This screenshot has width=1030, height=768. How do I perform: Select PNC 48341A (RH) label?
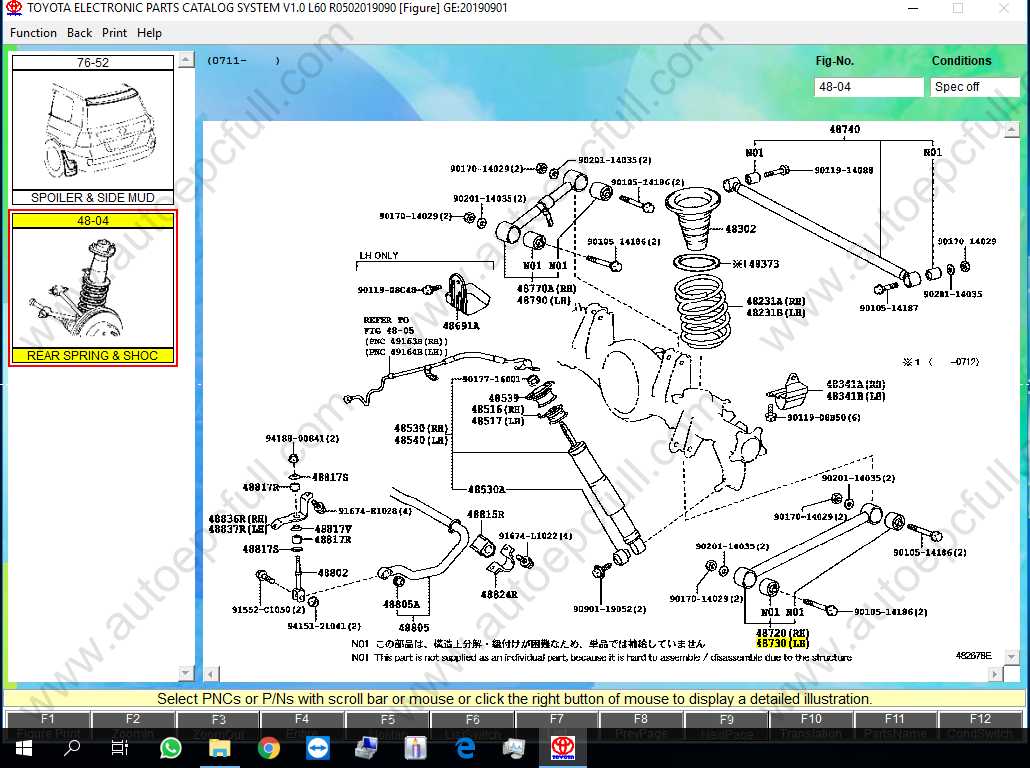click(855, 384)
